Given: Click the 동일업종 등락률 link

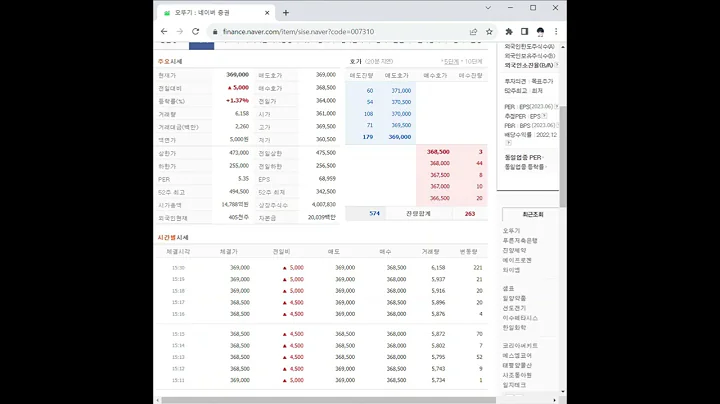Looking at the screenshot, I should pyautogui.click(x=524, y=167).
